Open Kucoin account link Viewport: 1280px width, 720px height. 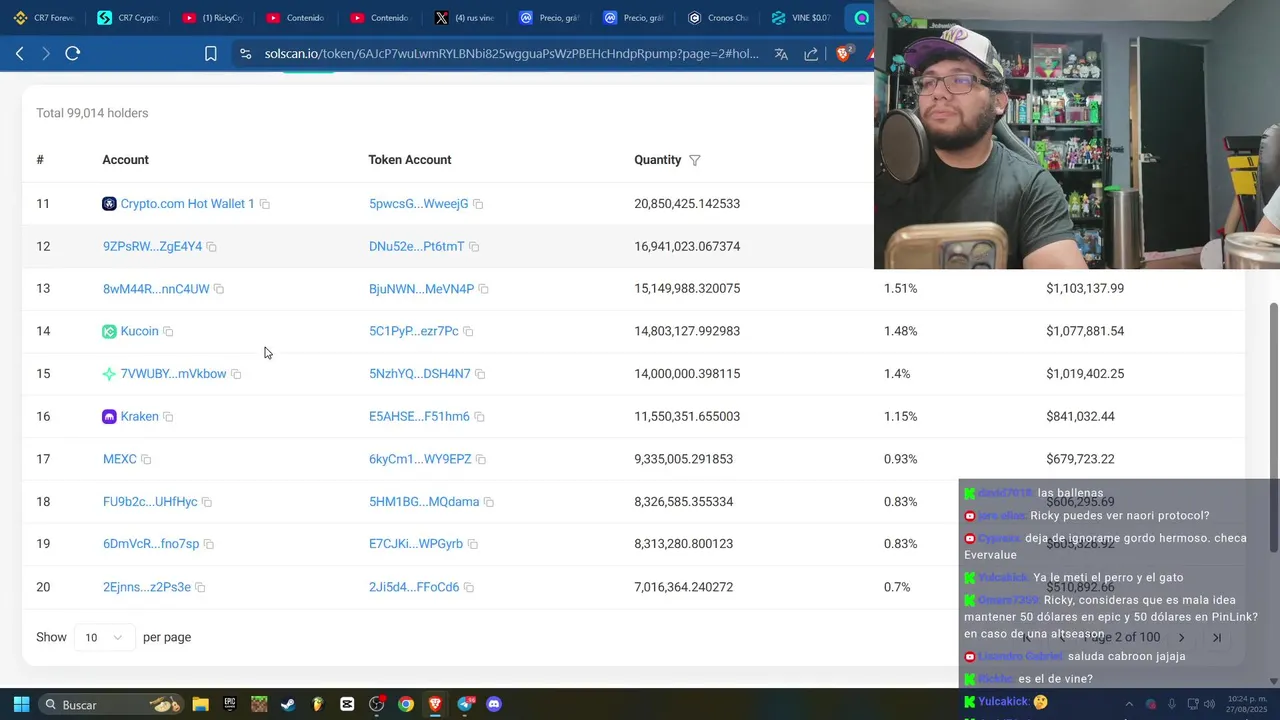click(x=139, y=331)
